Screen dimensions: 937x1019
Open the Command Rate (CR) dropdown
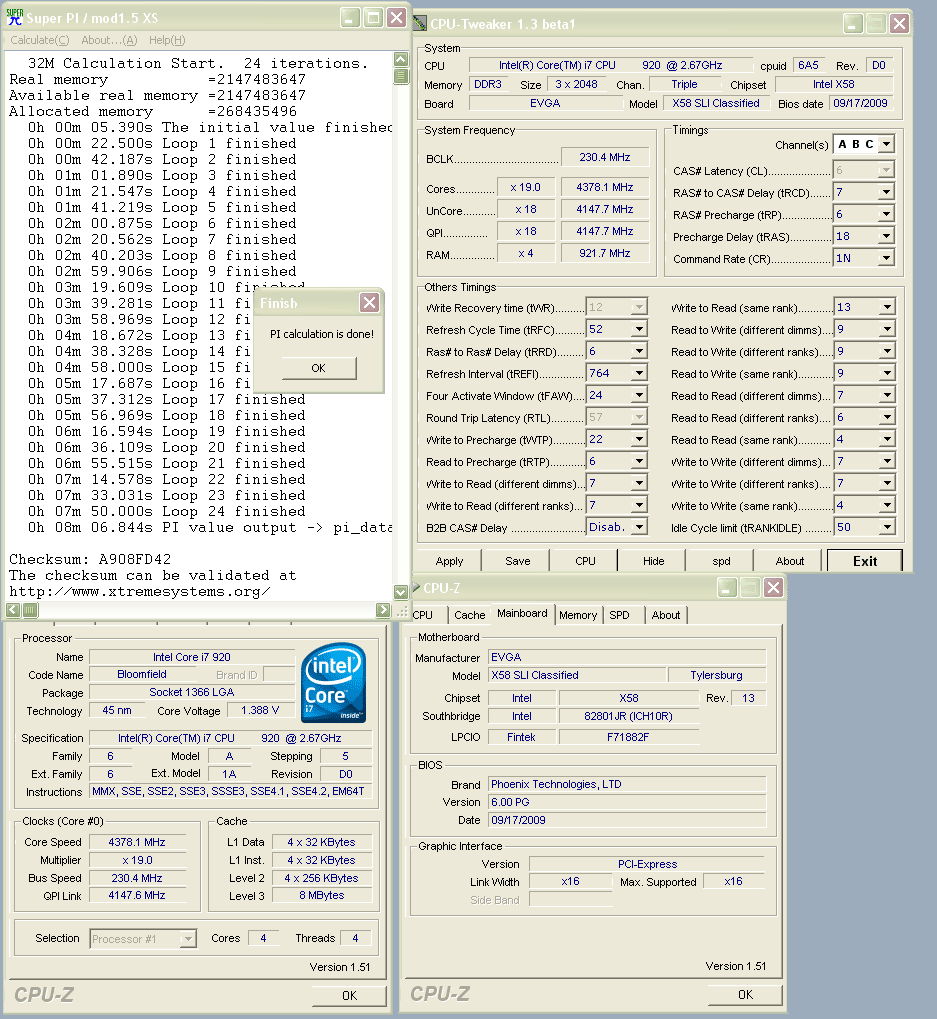pos(887,258)
